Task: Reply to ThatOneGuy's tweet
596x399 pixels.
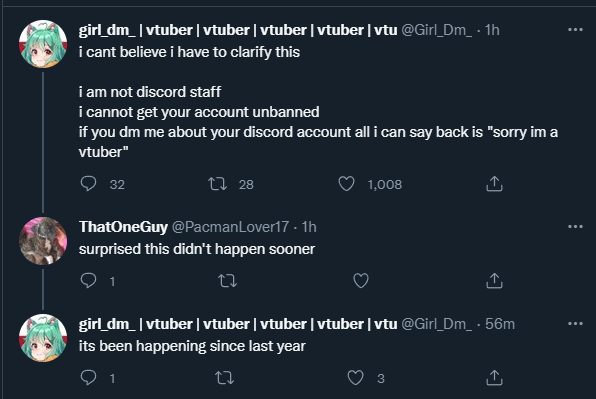Action: 89,281
